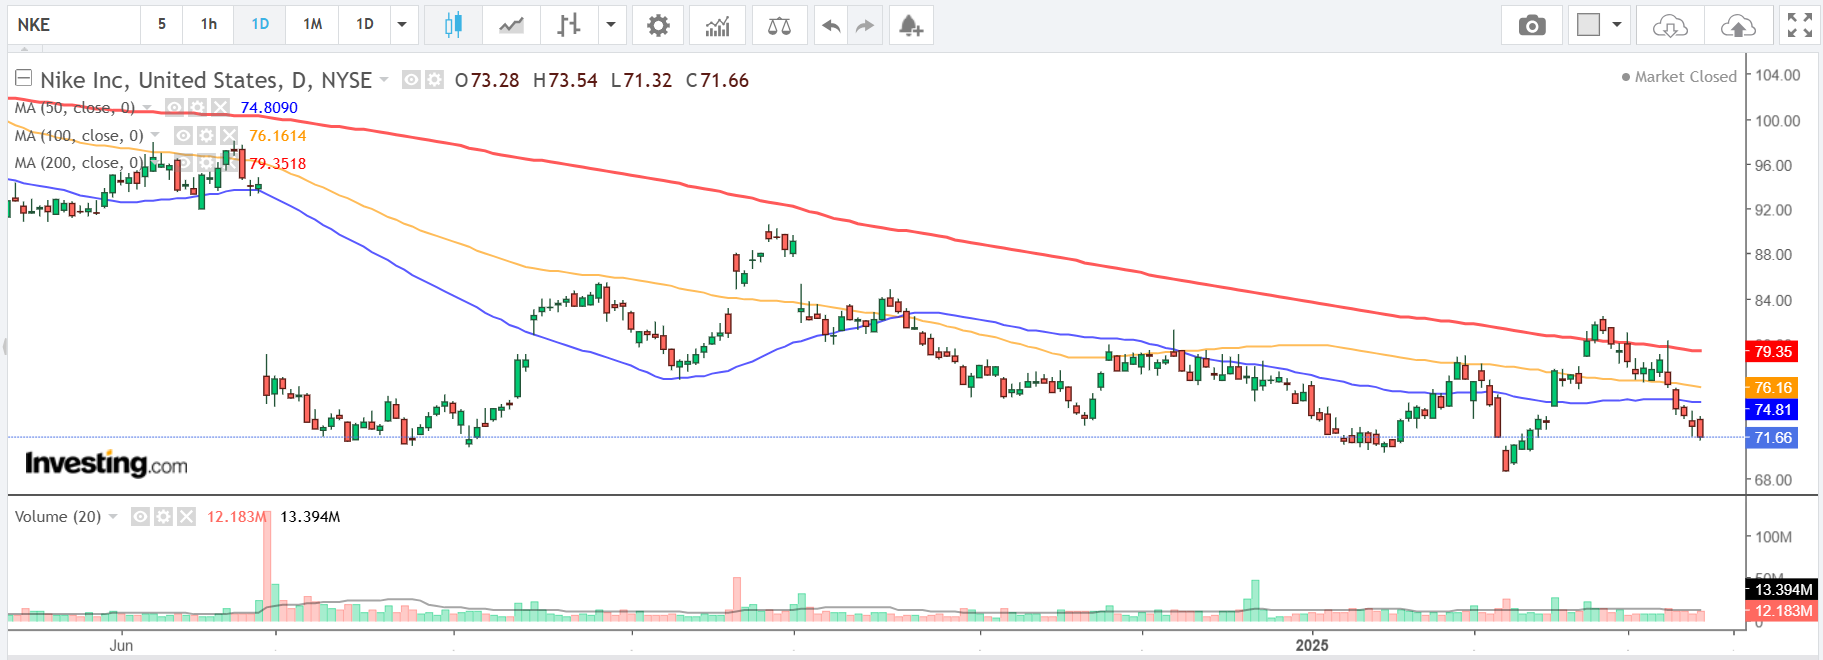Switch to the 1M timeframe

click(313, 25)
